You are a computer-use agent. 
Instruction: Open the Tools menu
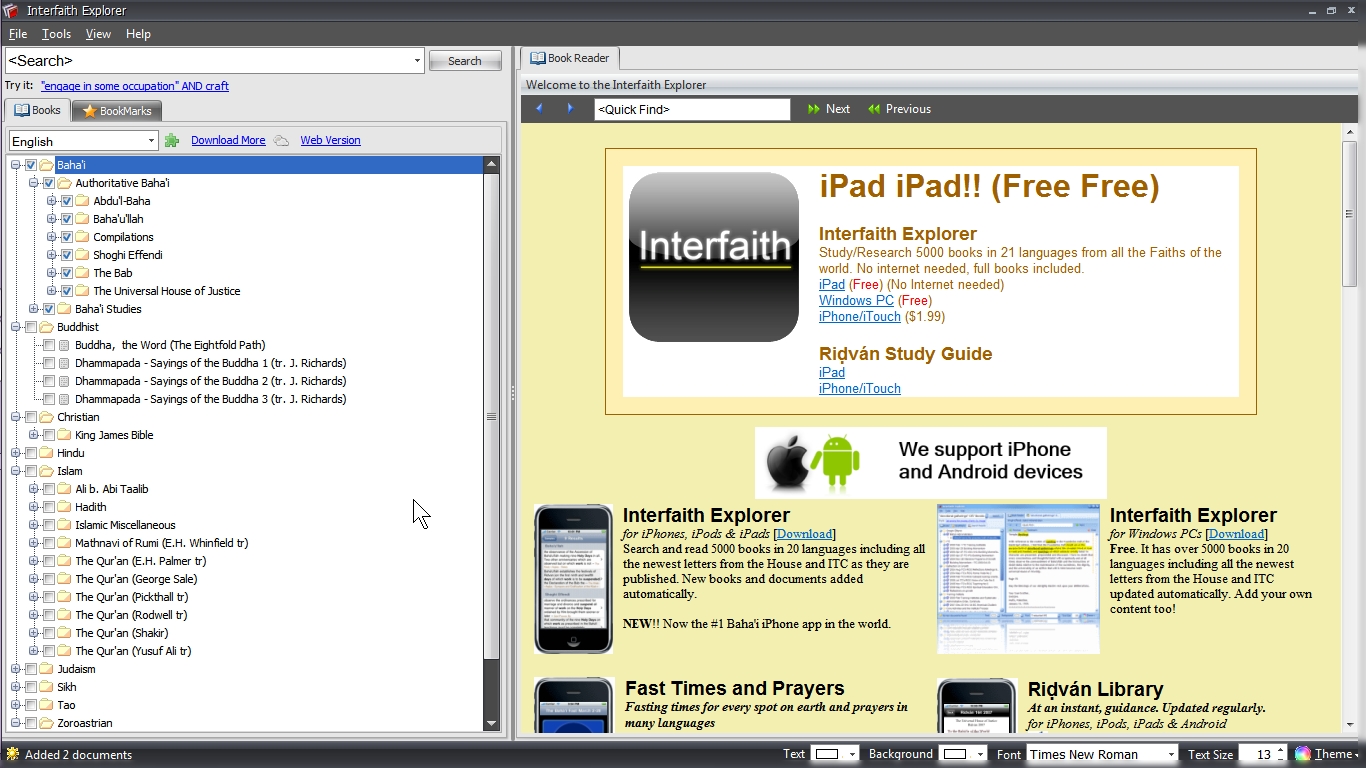tap(56, 33)
